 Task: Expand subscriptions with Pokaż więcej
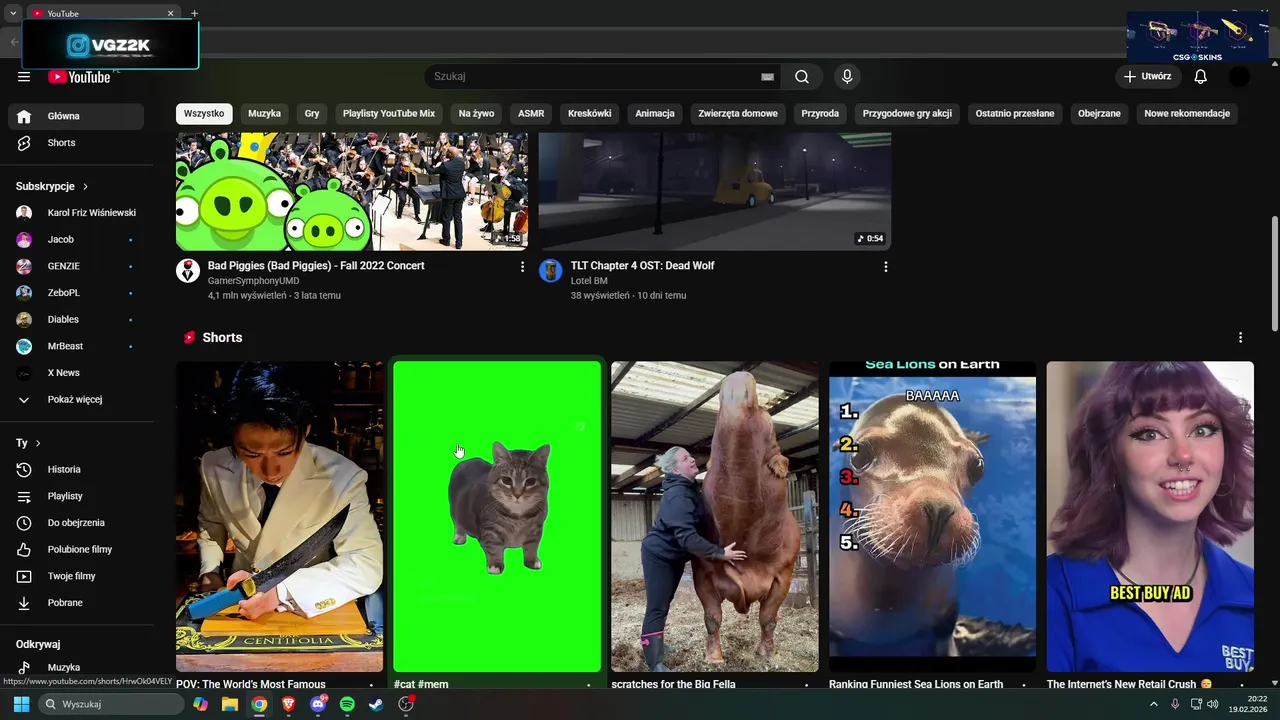76,400
